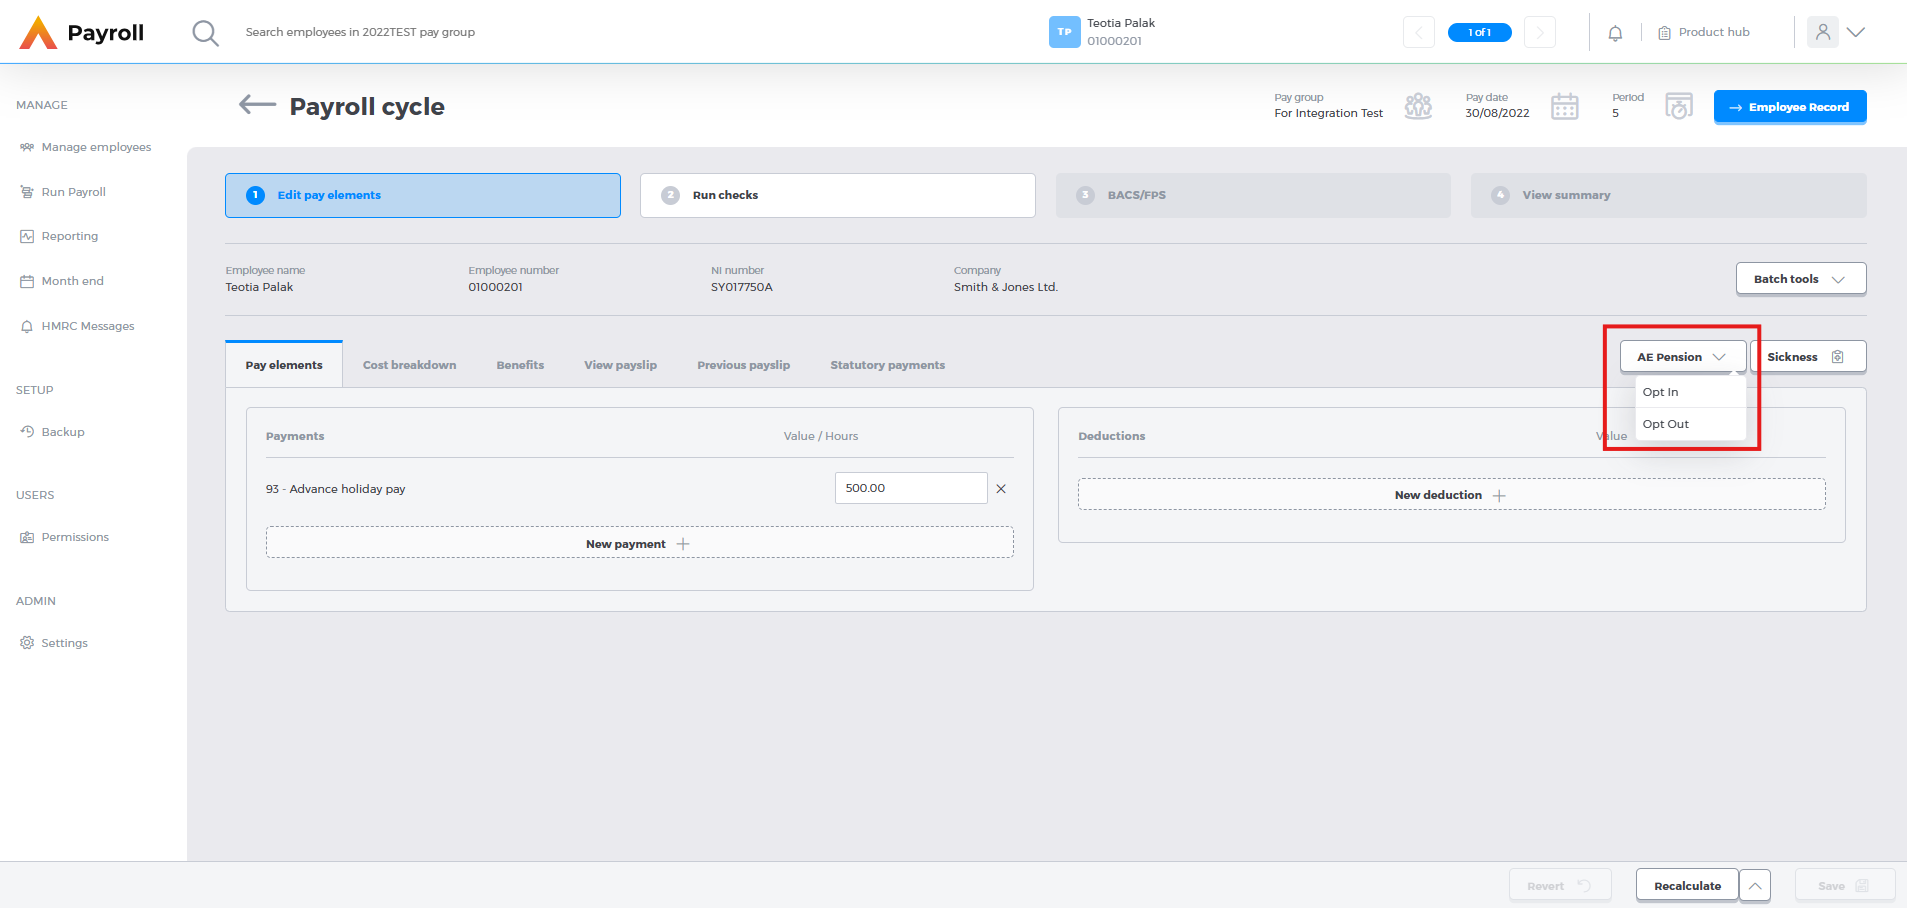Edit the Advance holiday pay value field
This screenshot has height=908, width=1907.
(x=910, y=488)
